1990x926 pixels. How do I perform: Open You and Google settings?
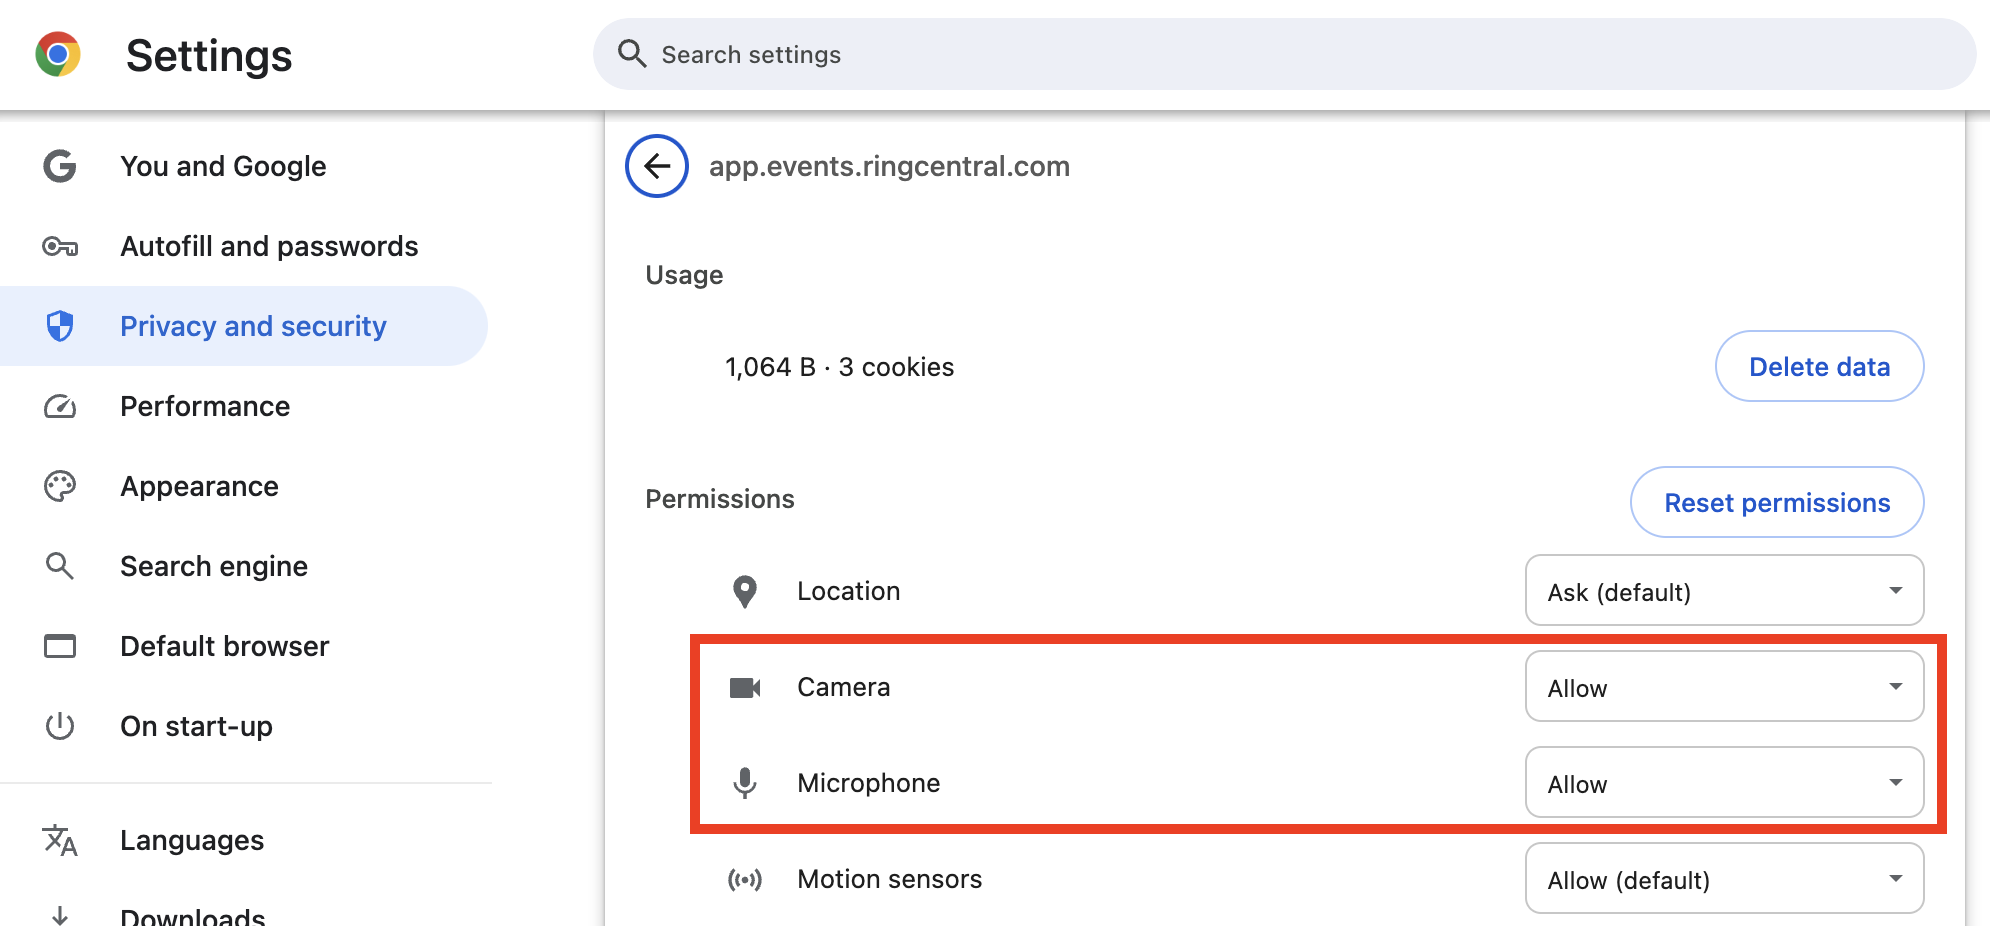(x=244, y=166)
